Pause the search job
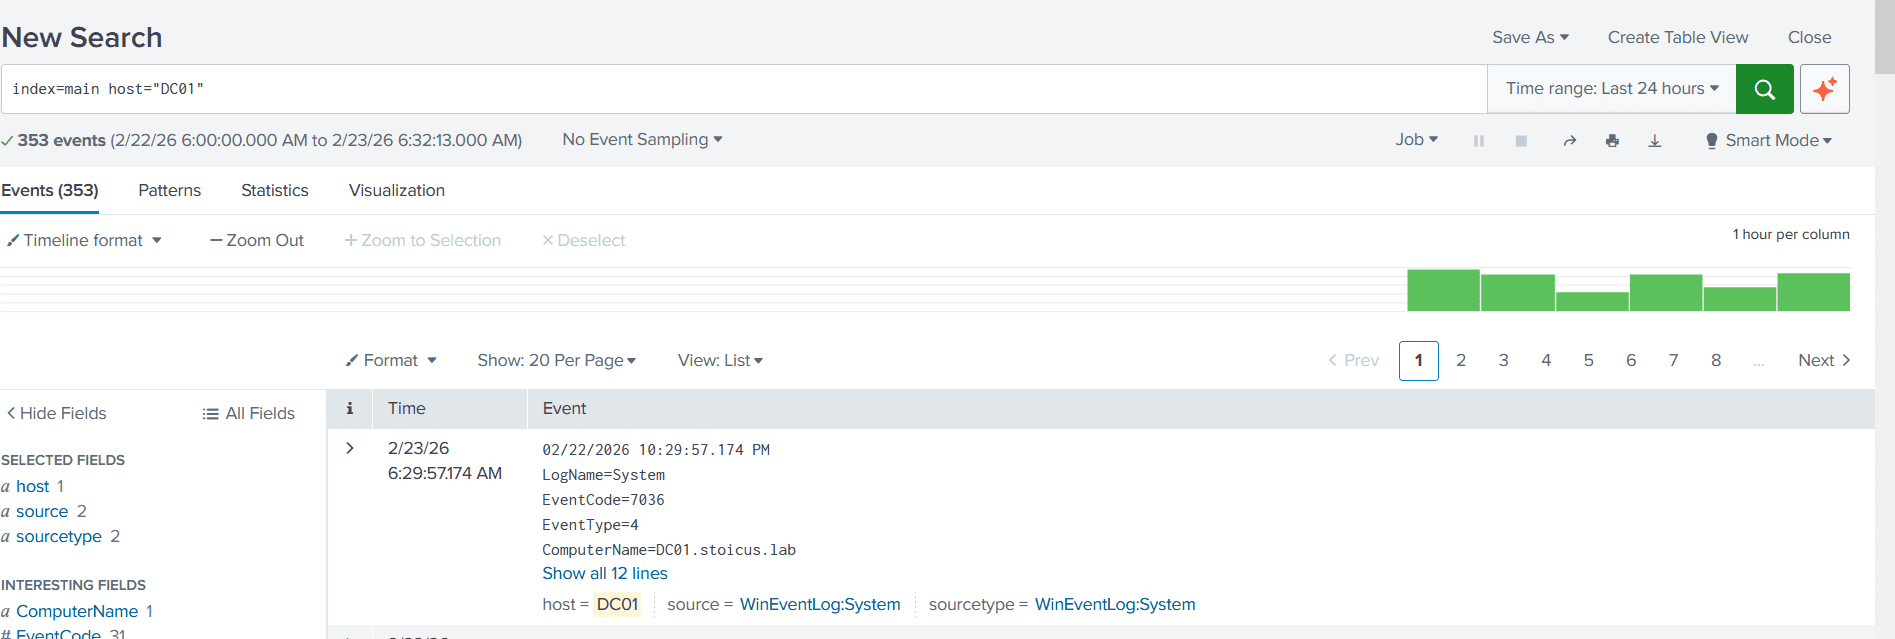This screenshot has width=1895, height=639. point(1478,141)
